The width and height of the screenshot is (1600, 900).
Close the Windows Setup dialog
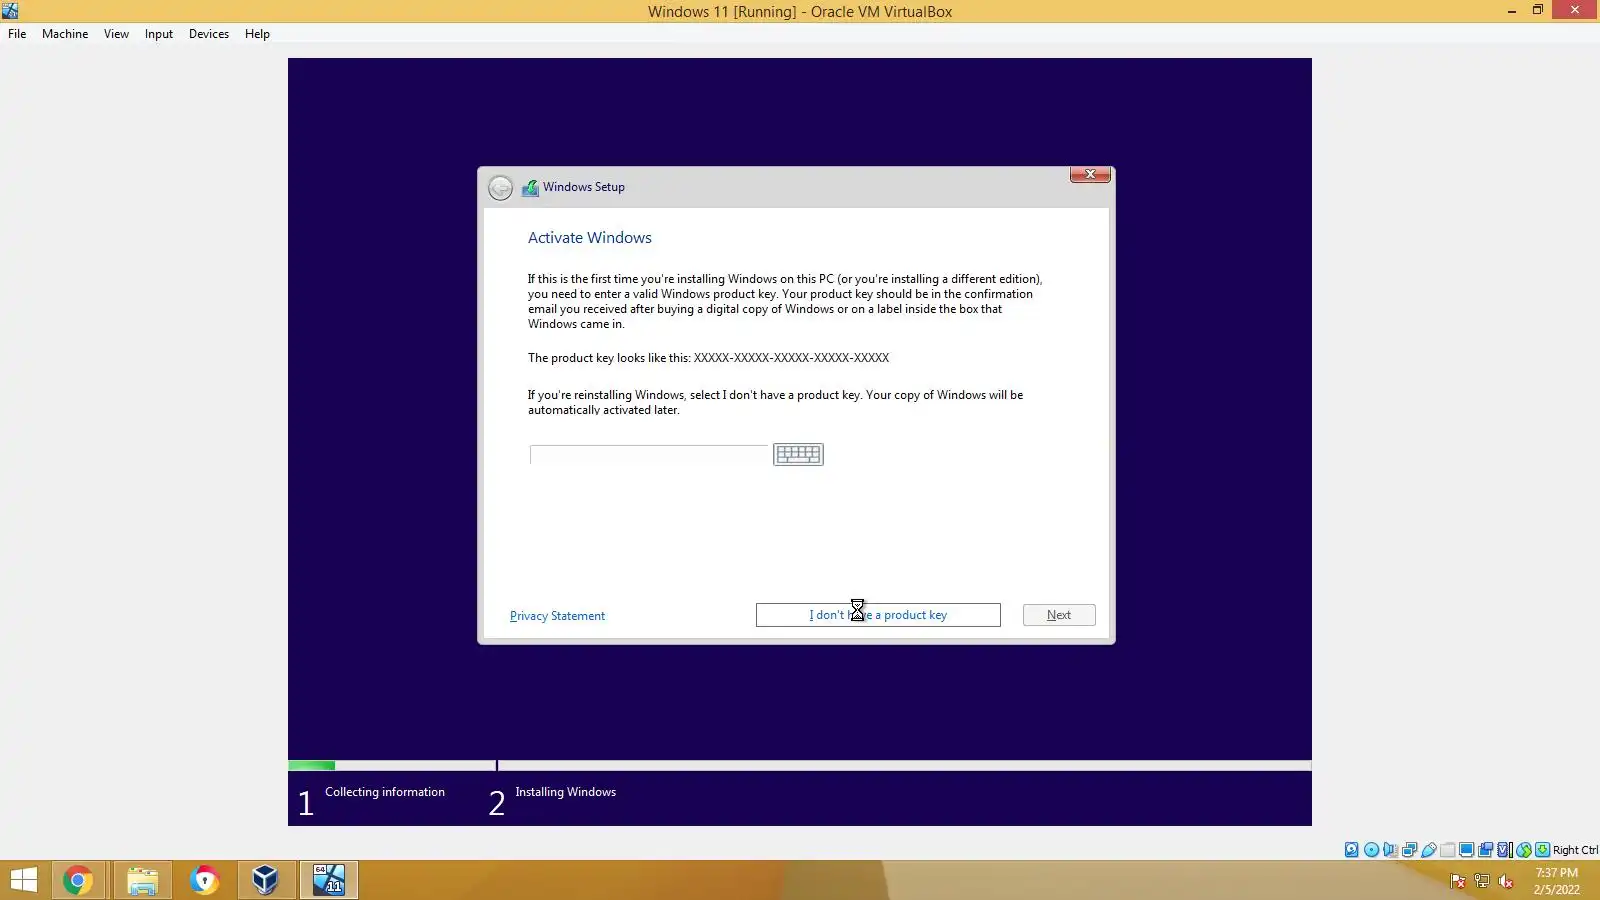1090,174
